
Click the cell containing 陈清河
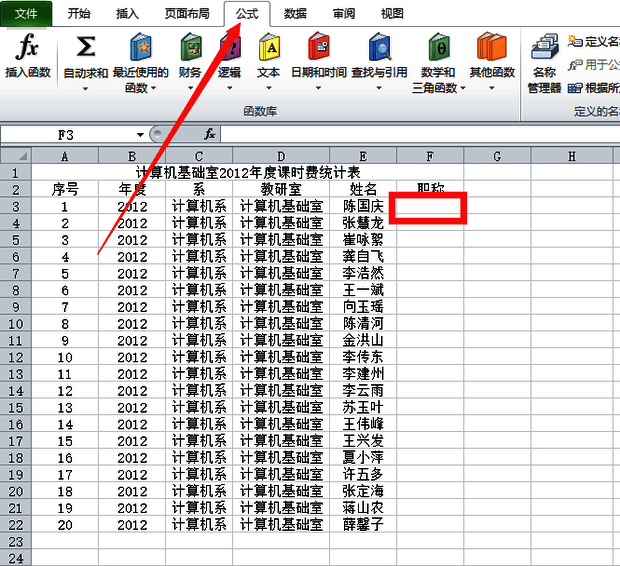(x=363, y=323)
